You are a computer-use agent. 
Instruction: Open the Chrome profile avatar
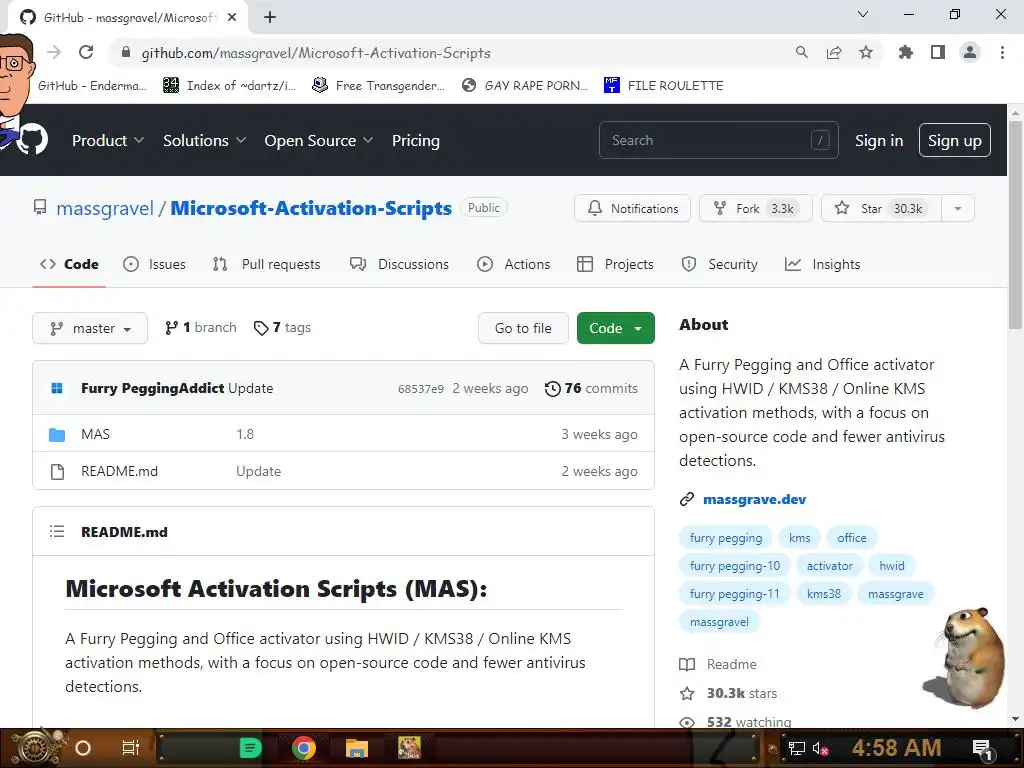(970, 52)
